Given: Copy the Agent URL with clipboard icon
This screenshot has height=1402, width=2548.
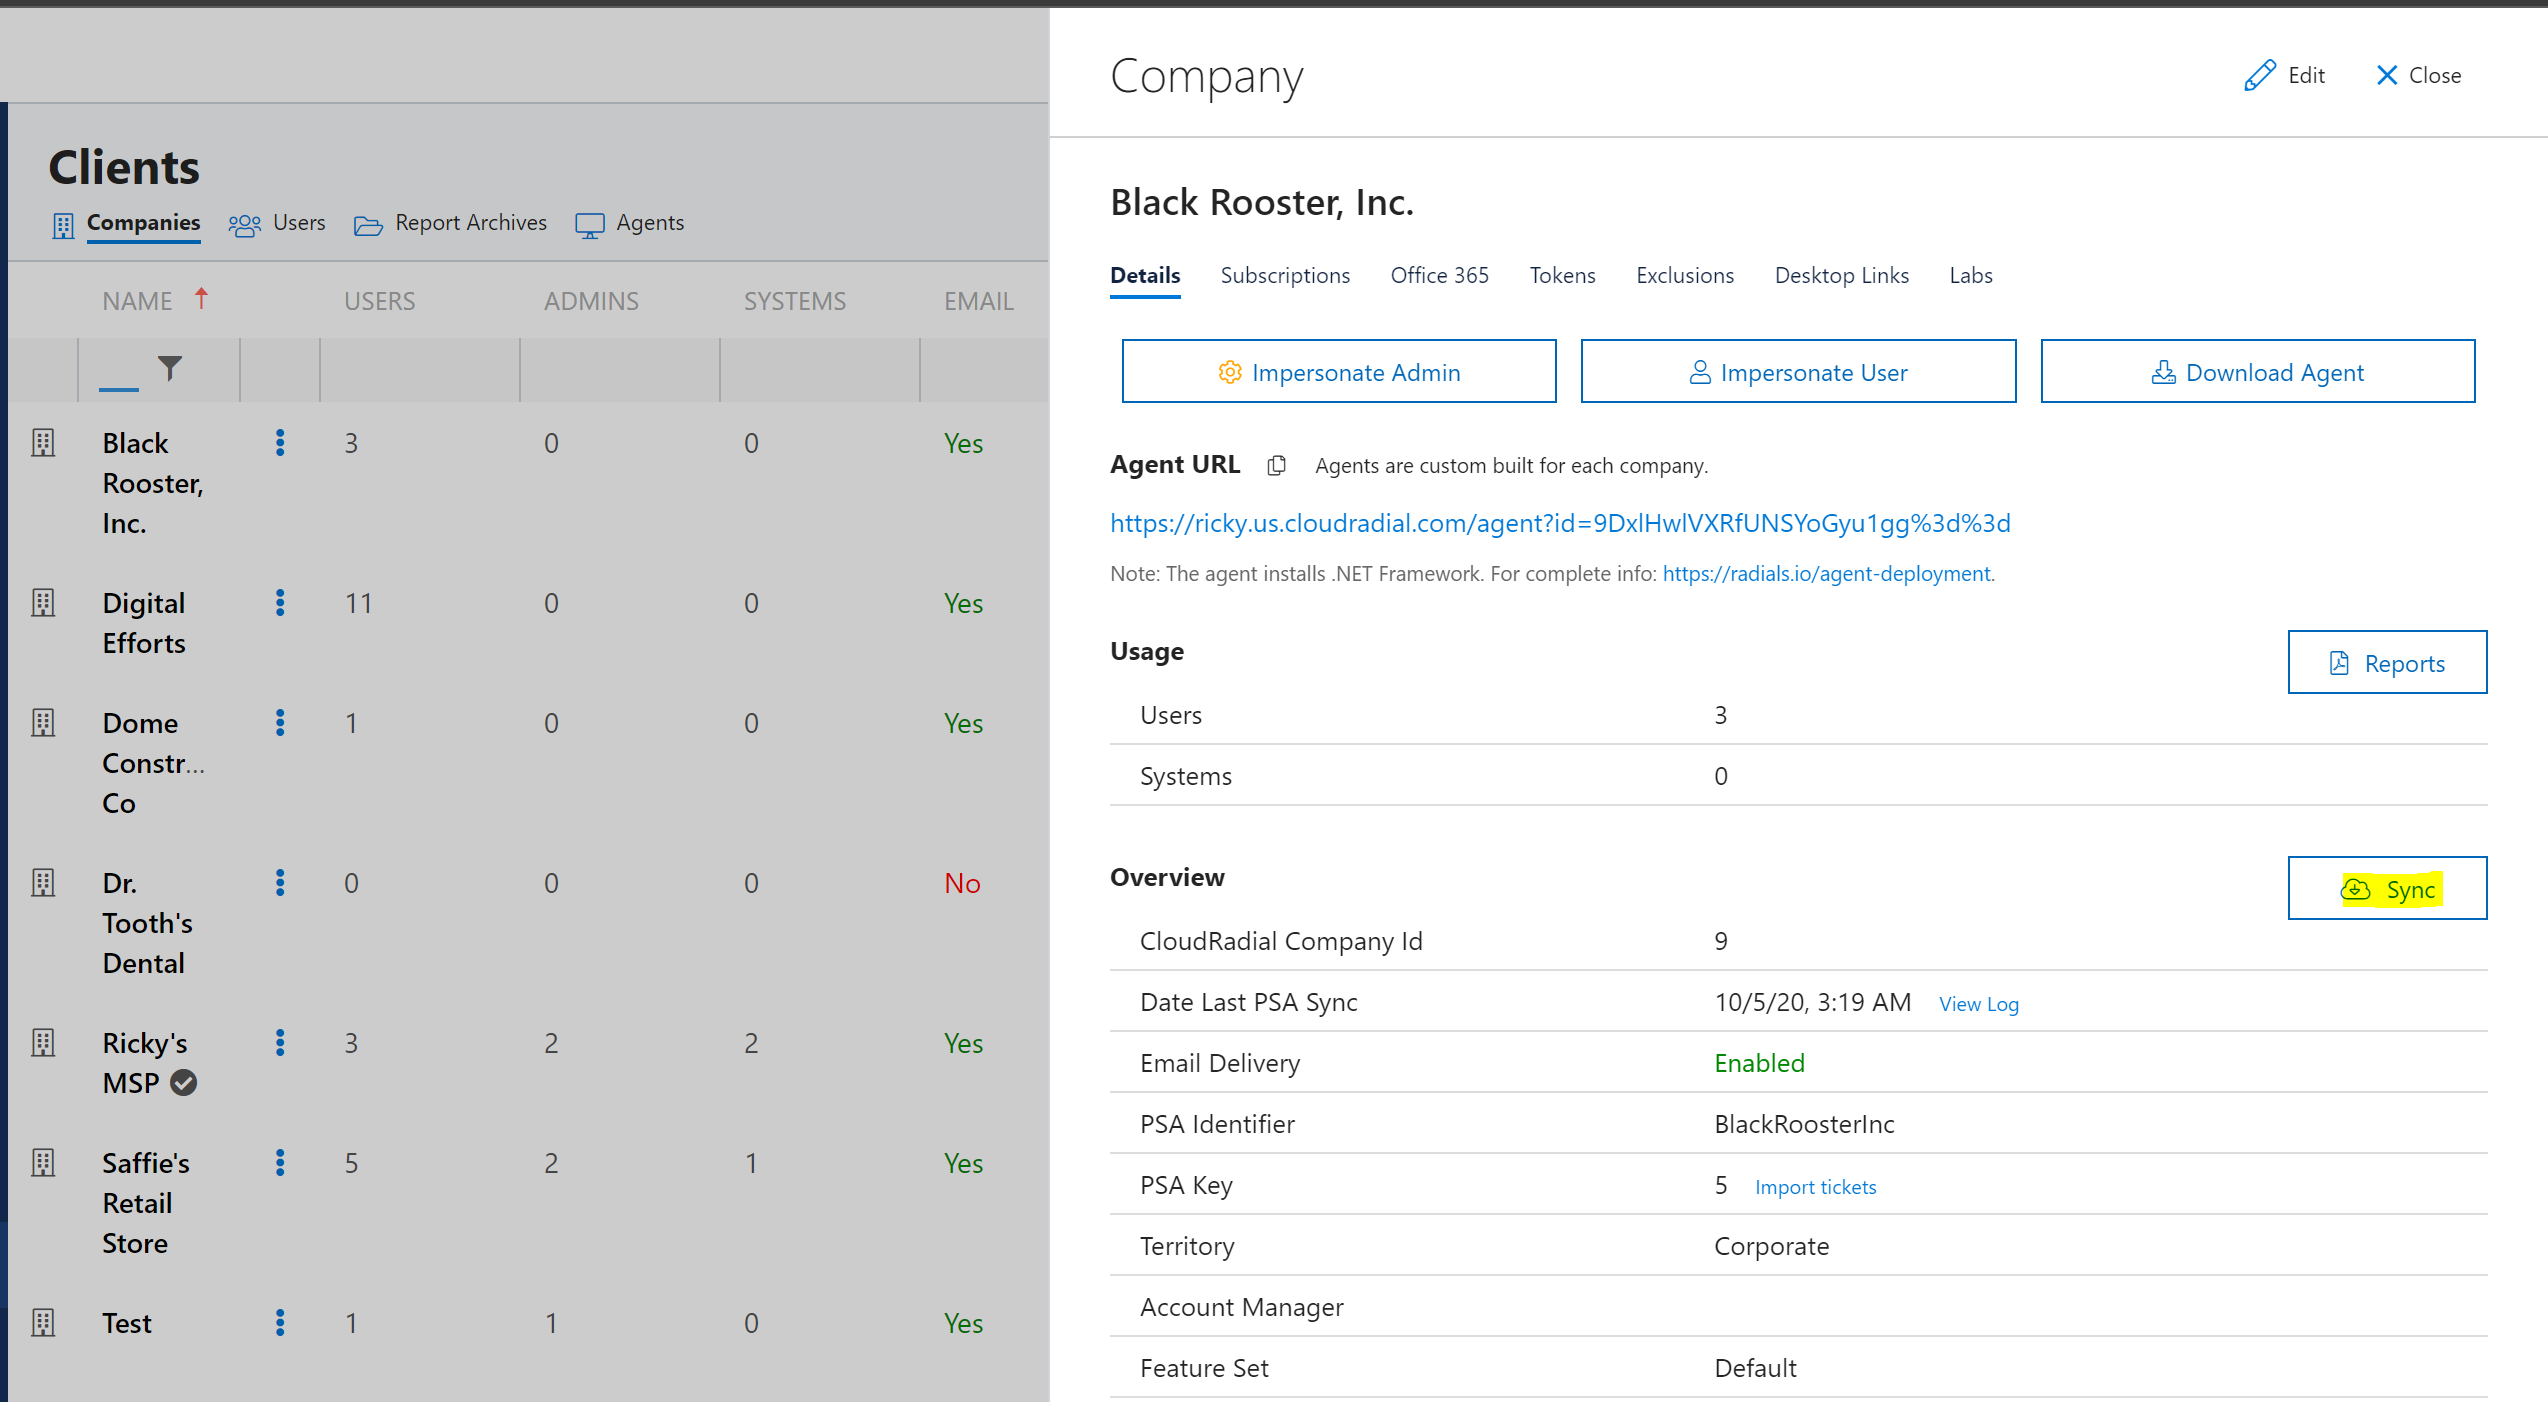Looking at the screenshot, I should tap(1276, 465).
